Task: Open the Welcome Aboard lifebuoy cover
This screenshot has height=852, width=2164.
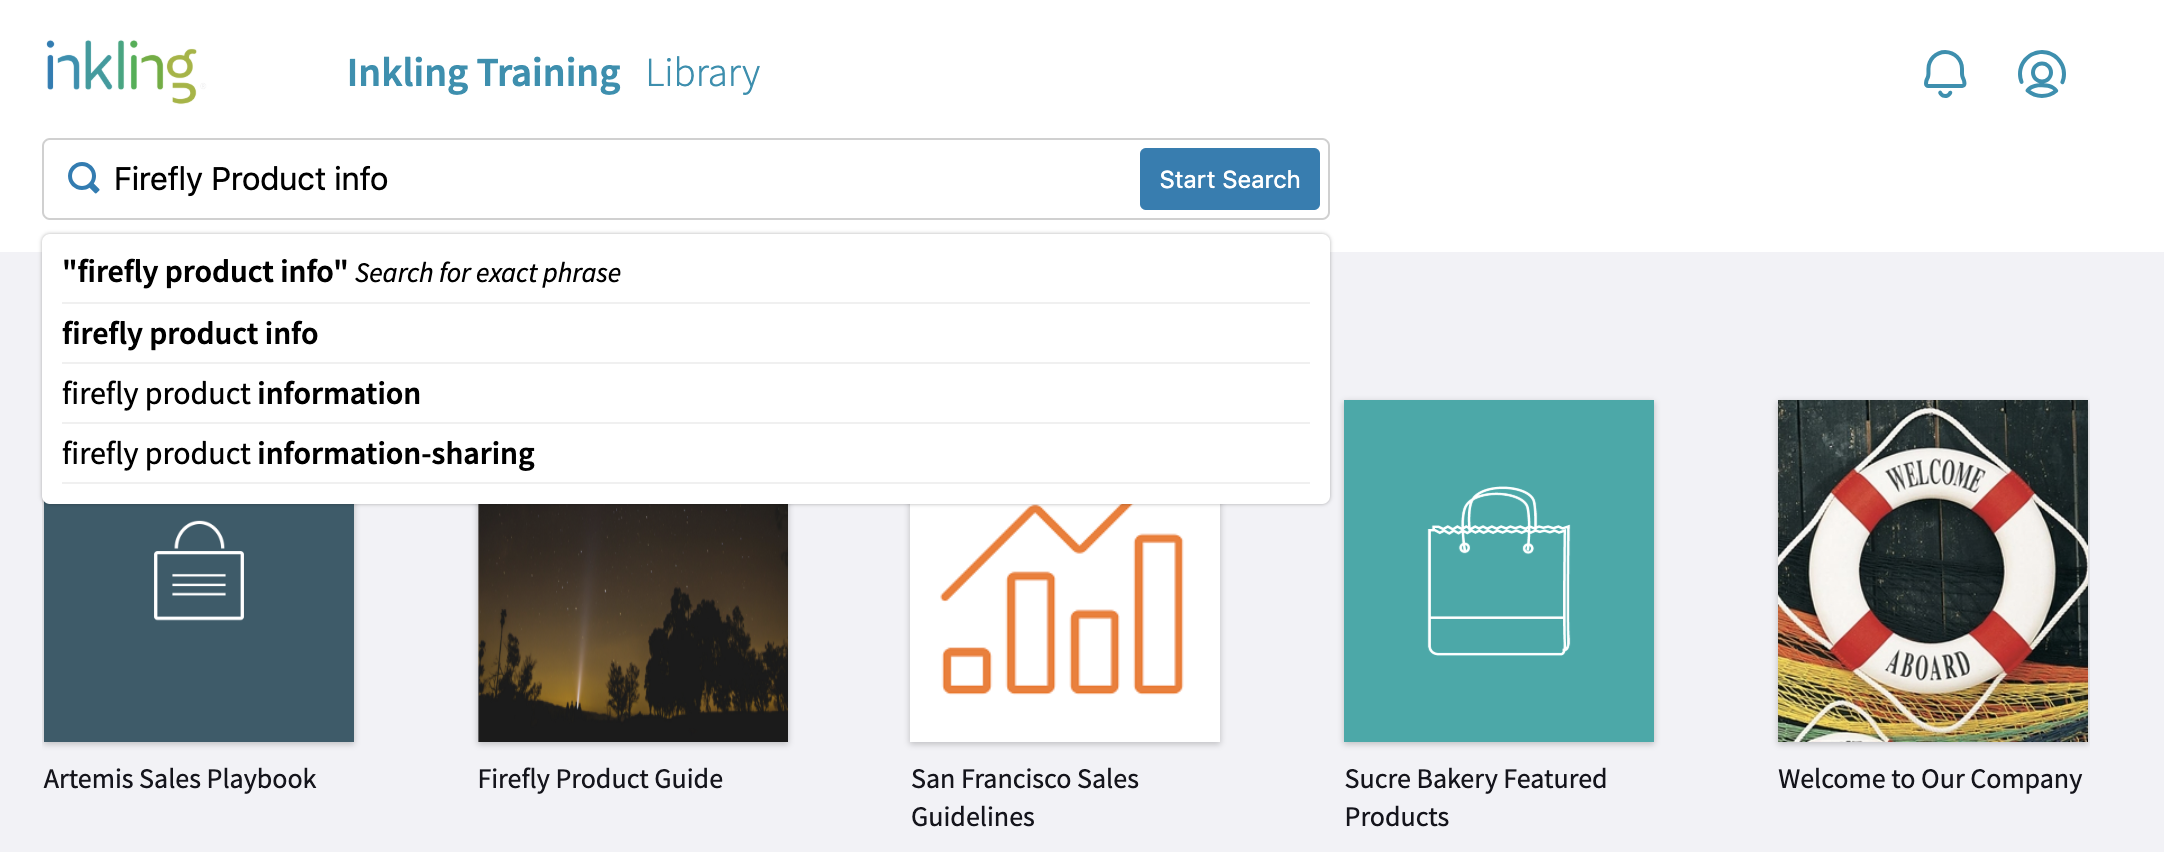Action: pos(1933,571)
